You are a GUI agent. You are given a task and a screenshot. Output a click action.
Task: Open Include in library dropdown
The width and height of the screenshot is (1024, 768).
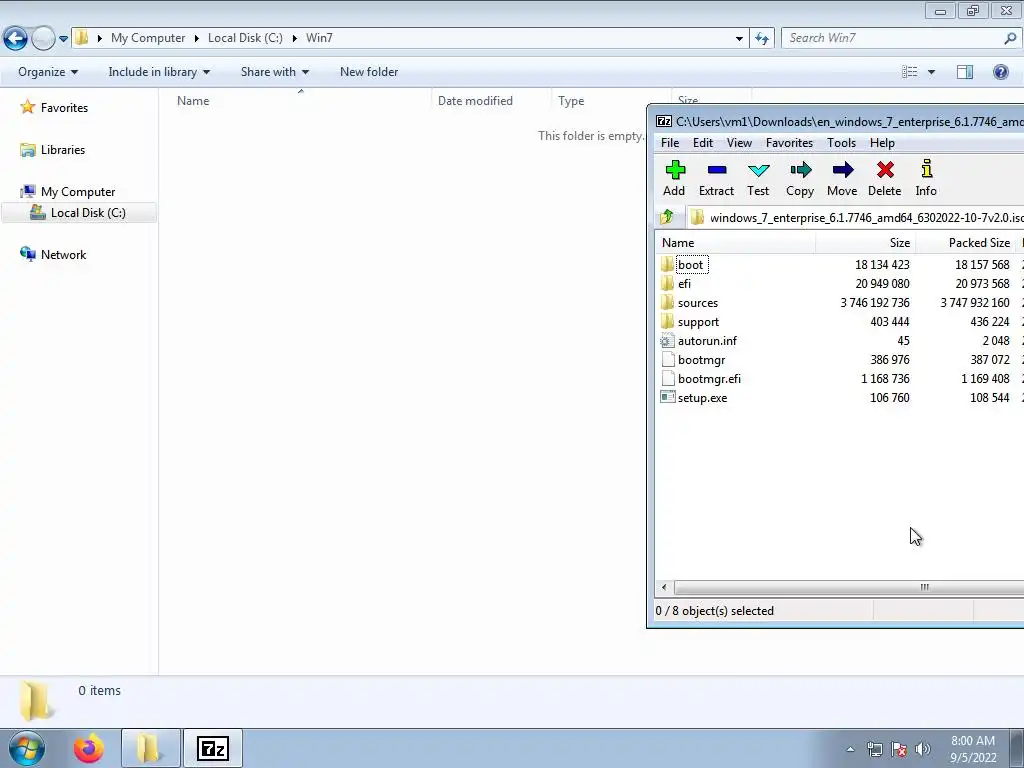[x=159, y=72]
